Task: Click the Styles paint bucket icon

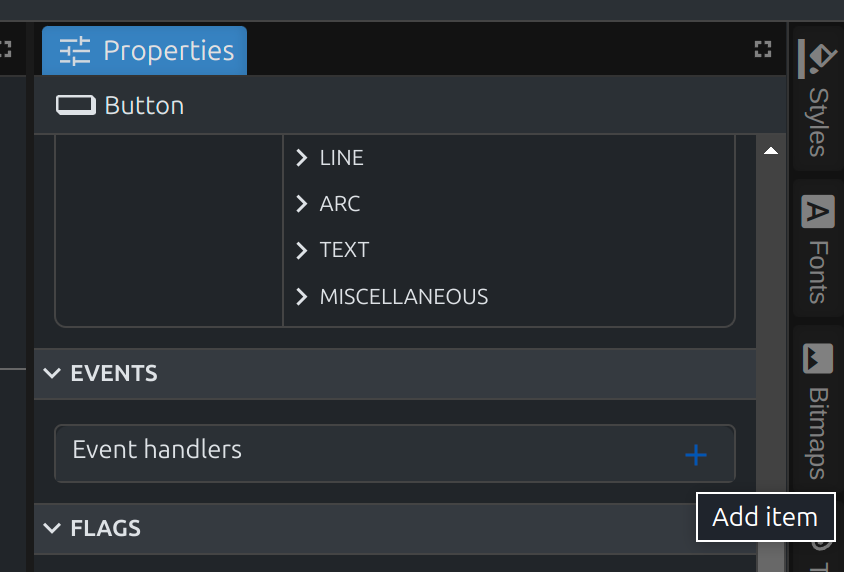Action: tap(820, 59)
